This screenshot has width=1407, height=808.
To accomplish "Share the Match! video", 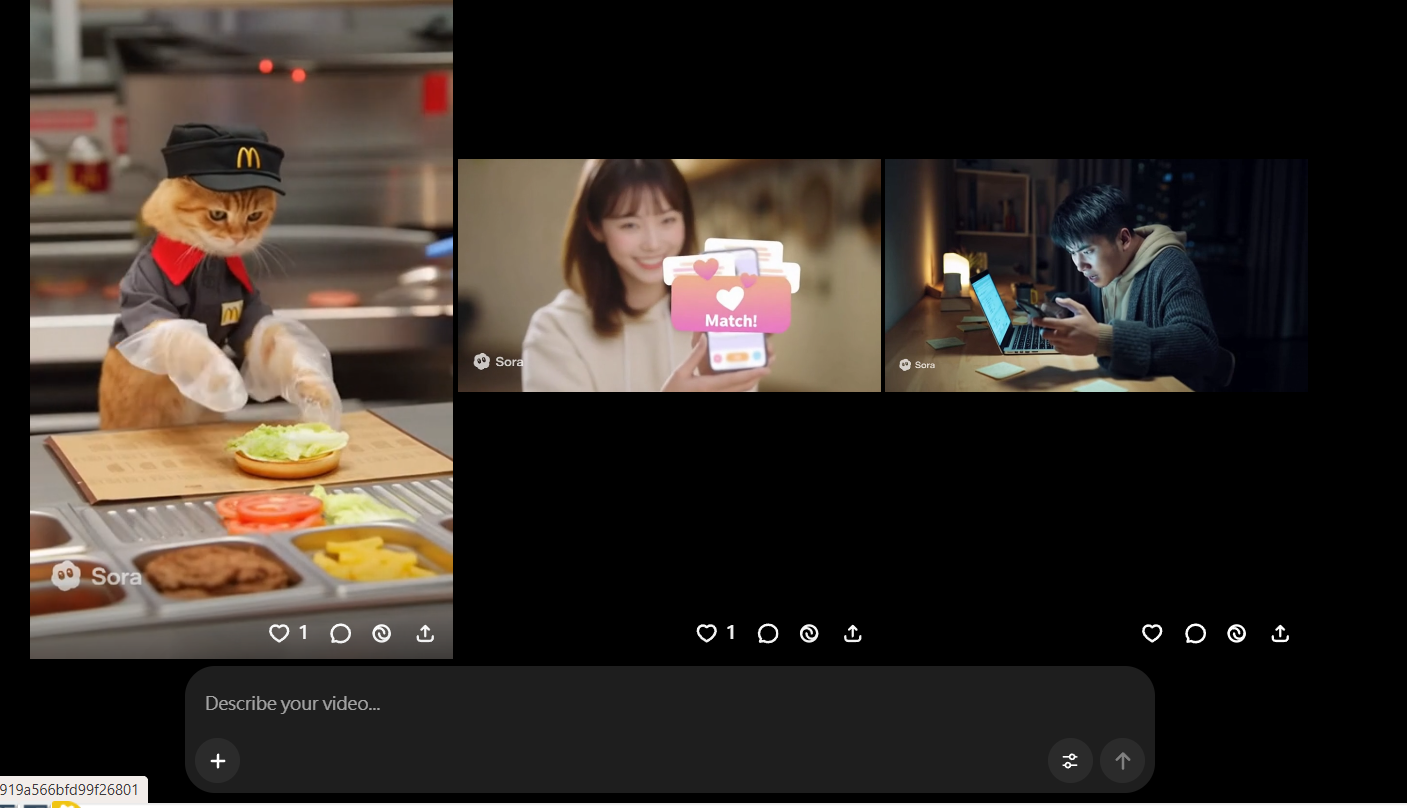I will (x=852, y=633).
